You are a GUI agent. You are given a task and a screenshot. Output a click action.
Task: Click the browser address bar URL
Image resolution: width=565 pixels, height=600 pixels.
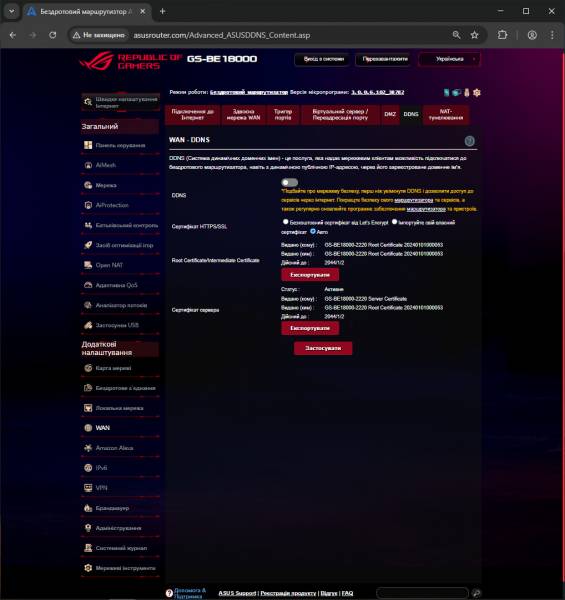(x=221, y=35)
